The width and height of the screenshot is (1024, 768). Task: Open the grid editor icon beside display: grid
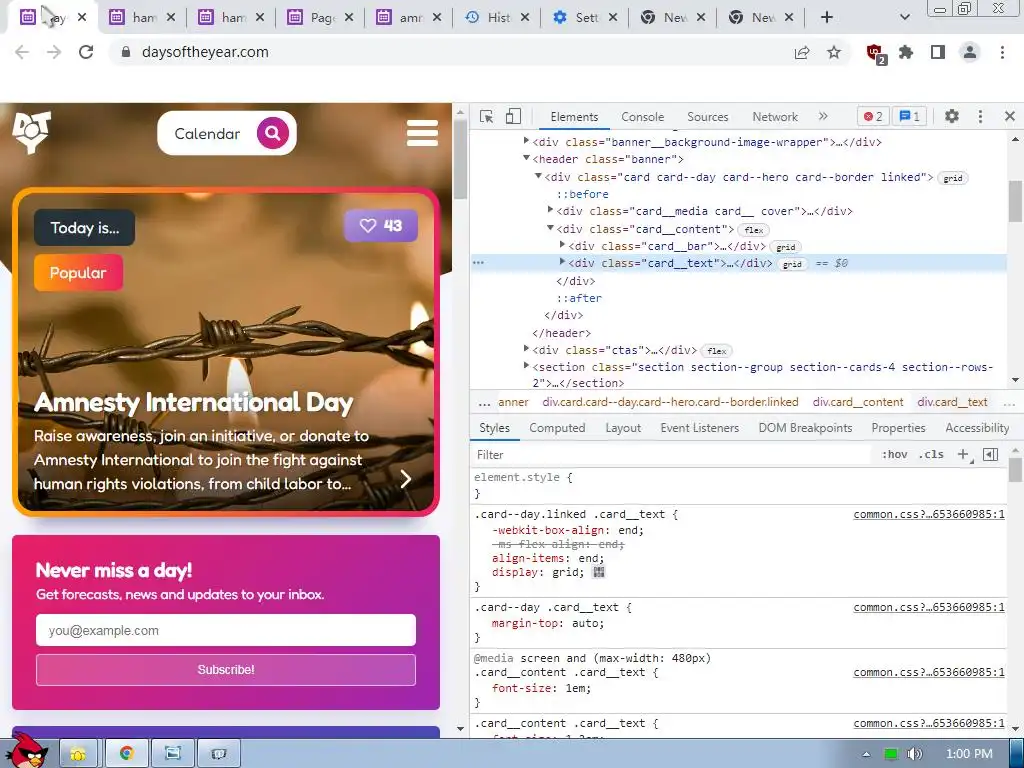598,573
